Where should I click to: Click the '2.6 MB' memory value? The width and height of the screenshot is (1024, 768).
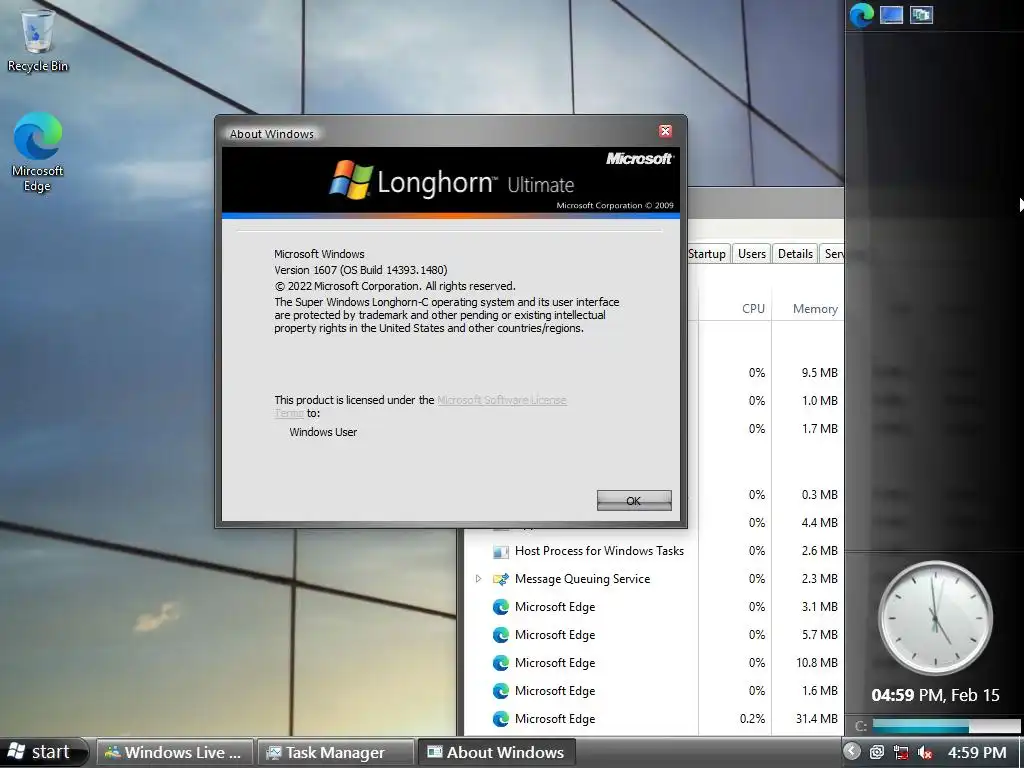pyautogui.click(x=820, y=551)
